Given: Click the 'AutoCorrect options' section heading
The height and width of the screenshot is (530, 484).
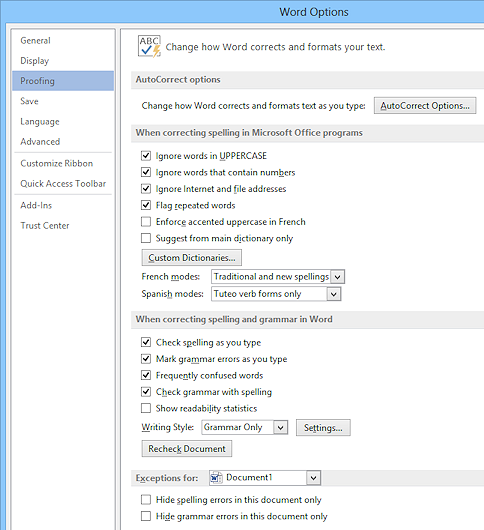Looking at the screenshot, I should point(178,80).
